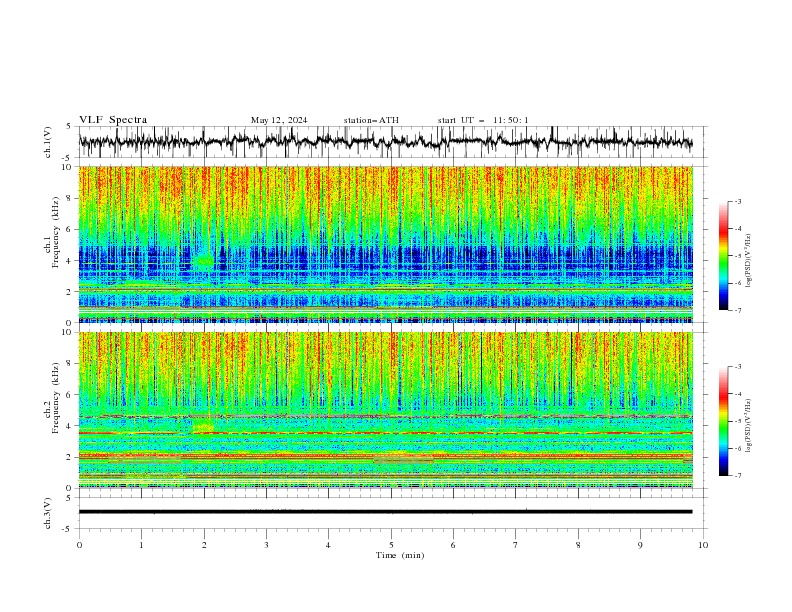The image size is (792, 612).
Task: Click the "5" tick on the ch.1(V) axis
Action: pyautogui.click(x=69, y=127)
